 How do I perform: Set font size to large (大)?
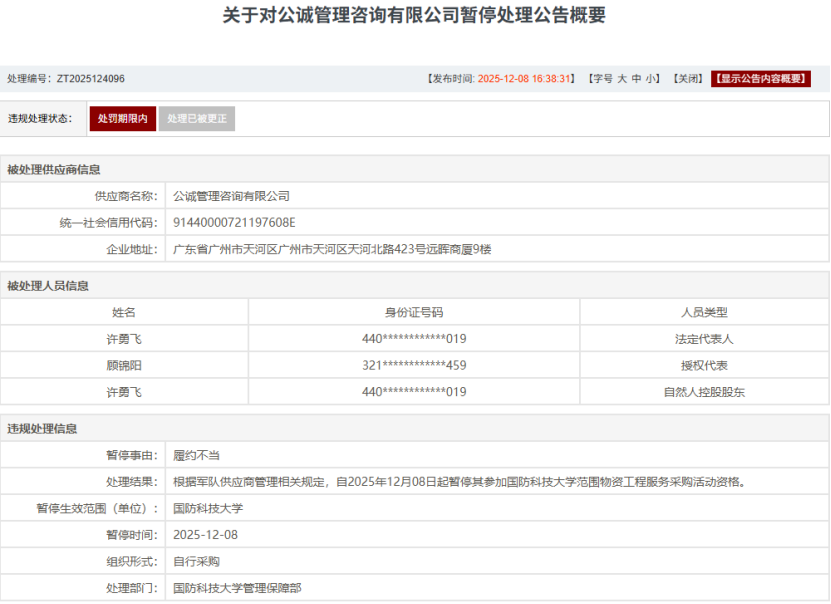click(621, 79)
